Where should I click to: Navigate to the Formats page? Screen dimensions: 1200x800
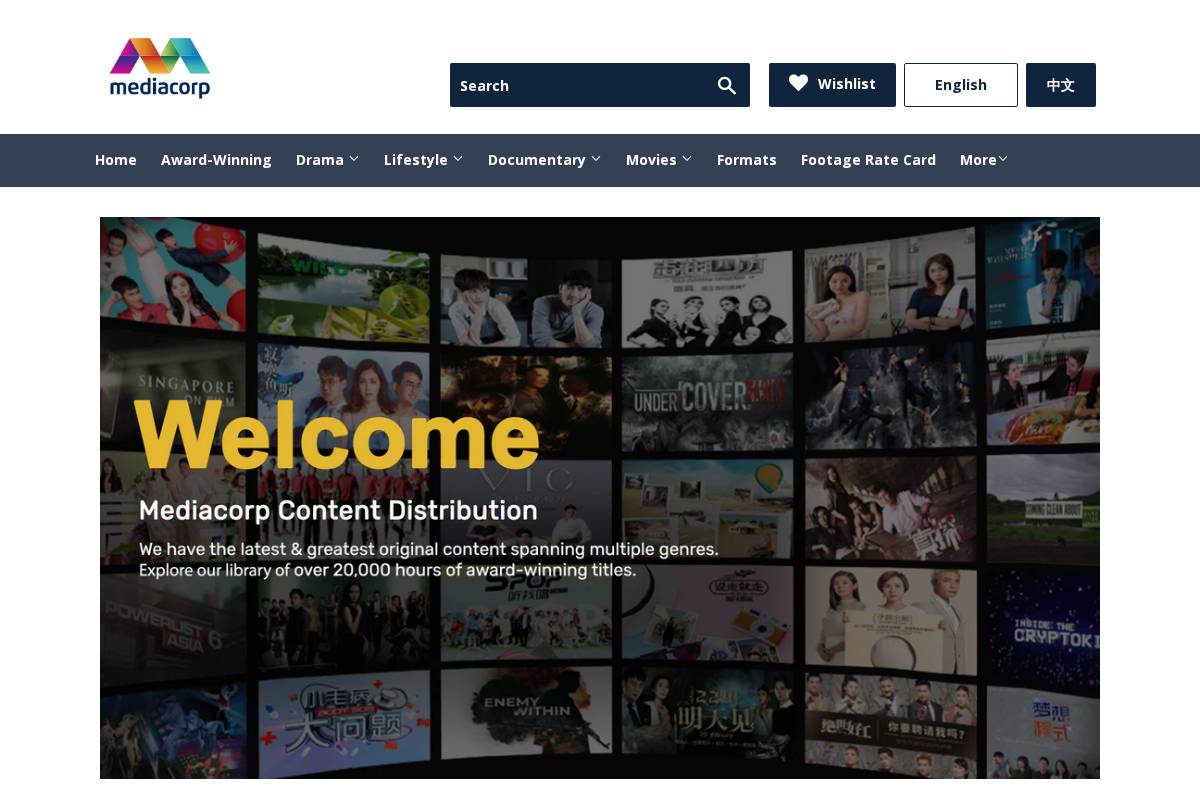tap(746, 160)
